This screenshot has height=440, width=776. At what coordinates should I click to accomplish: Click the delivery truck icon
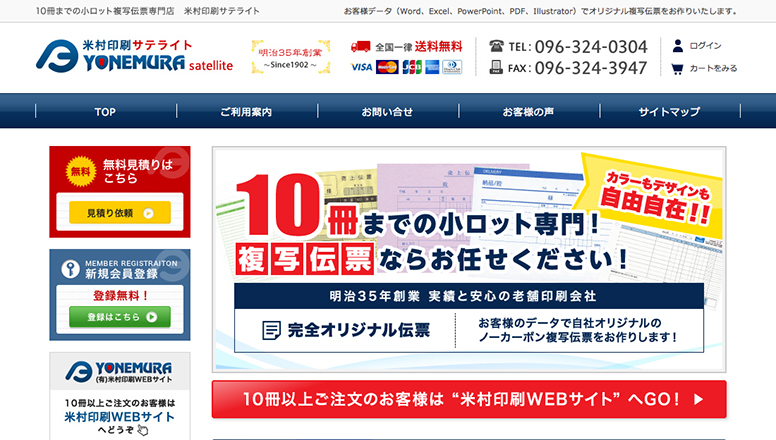361,46
